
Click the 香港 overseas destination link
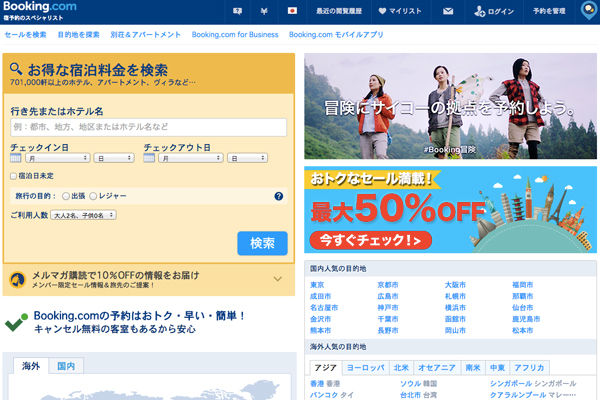click(317, 384)
